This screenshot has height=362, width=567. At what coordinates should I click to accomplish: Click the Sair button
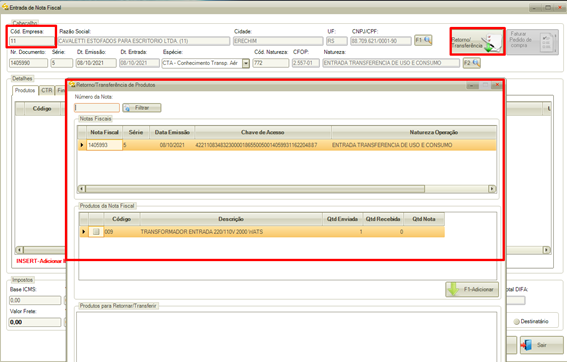541,345
